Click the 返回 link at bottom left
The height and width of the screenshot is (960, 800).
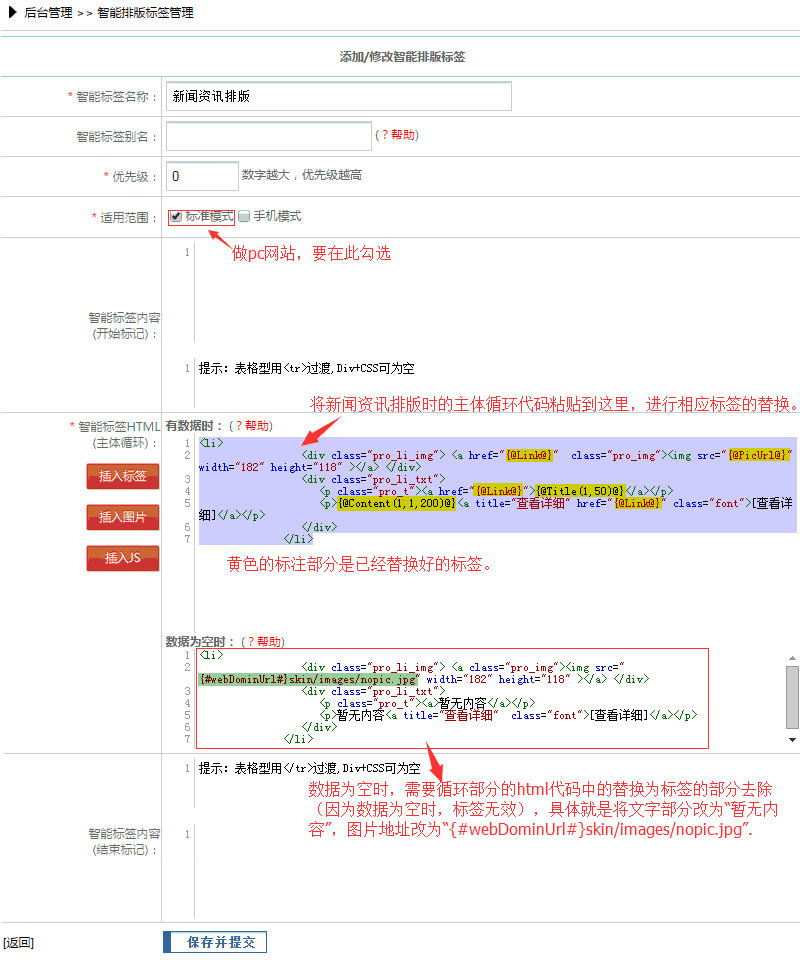(x=19, y=942)
